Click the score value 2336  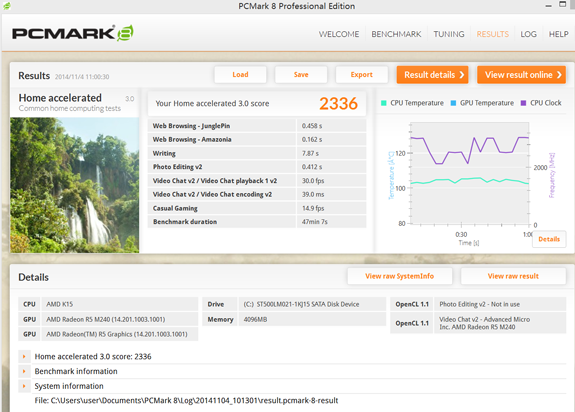338,103
